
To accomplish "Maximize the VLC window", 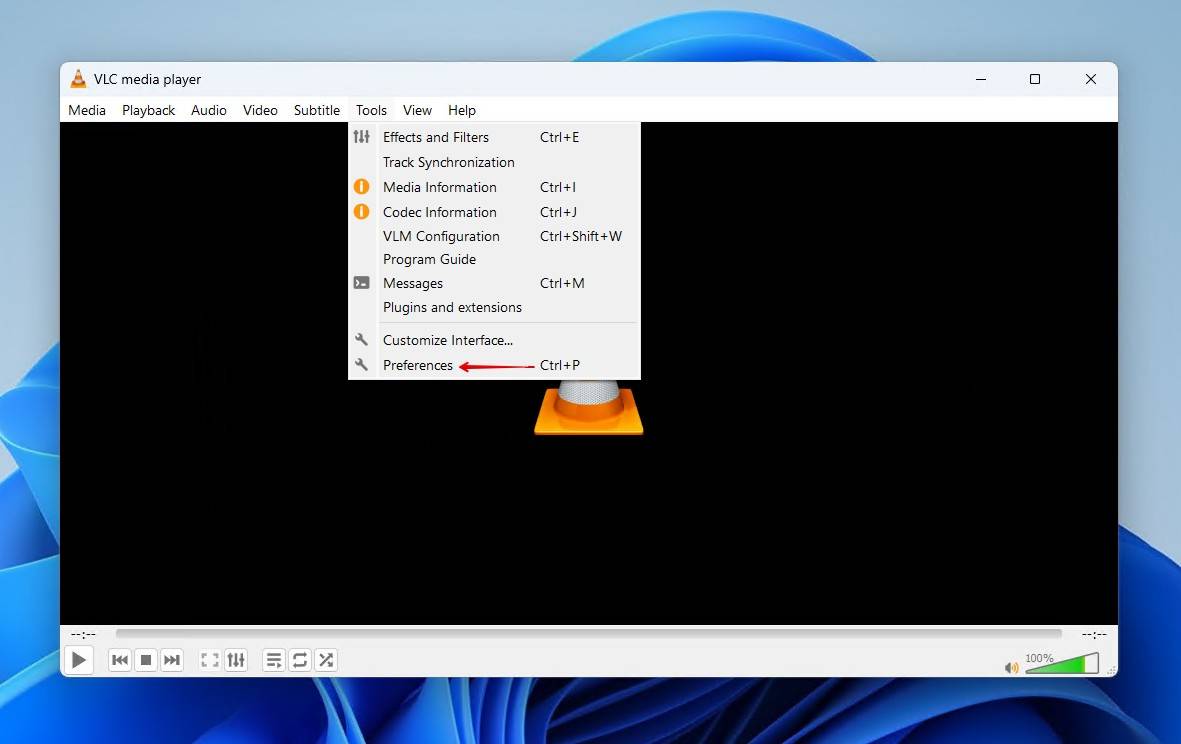I will click(1035, 79).
